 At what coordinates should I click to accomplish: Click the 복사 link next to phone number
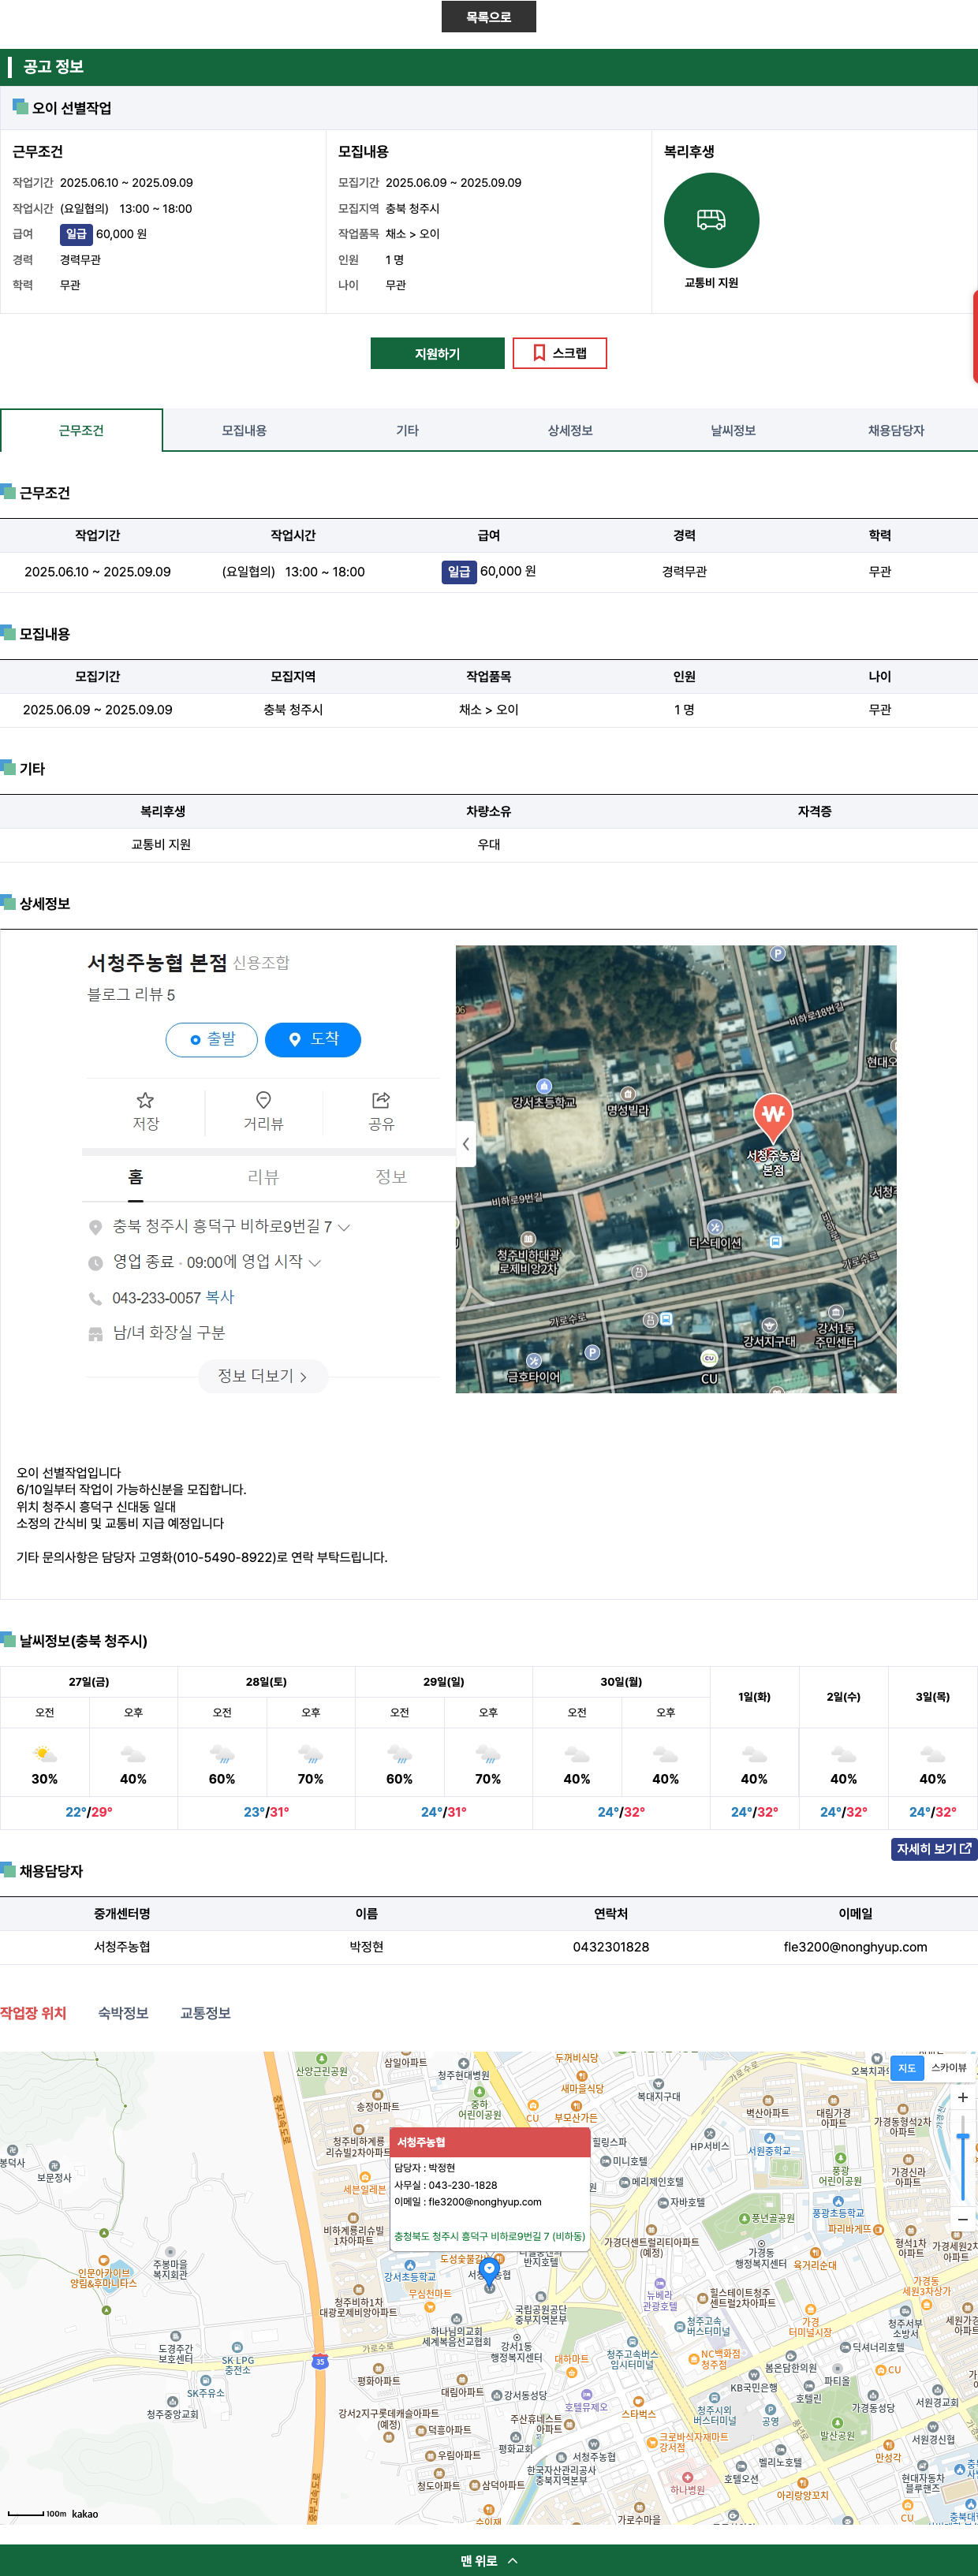[x=220, y=1297]
